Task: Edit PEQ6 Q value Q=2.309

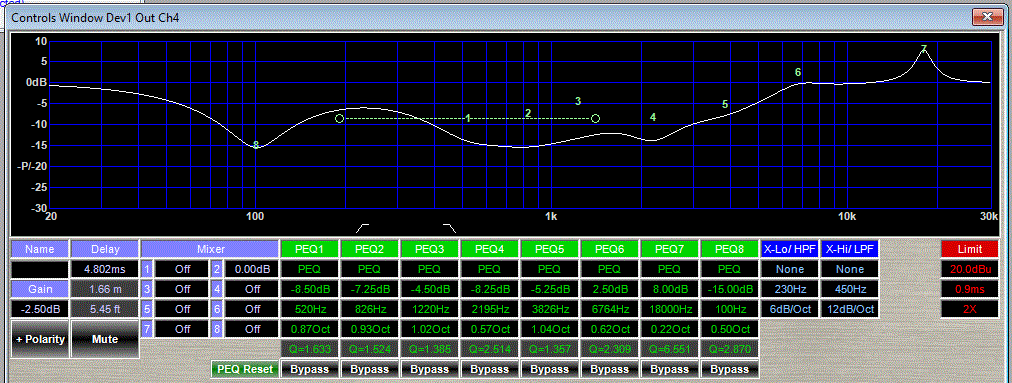Action: point(610,349)
